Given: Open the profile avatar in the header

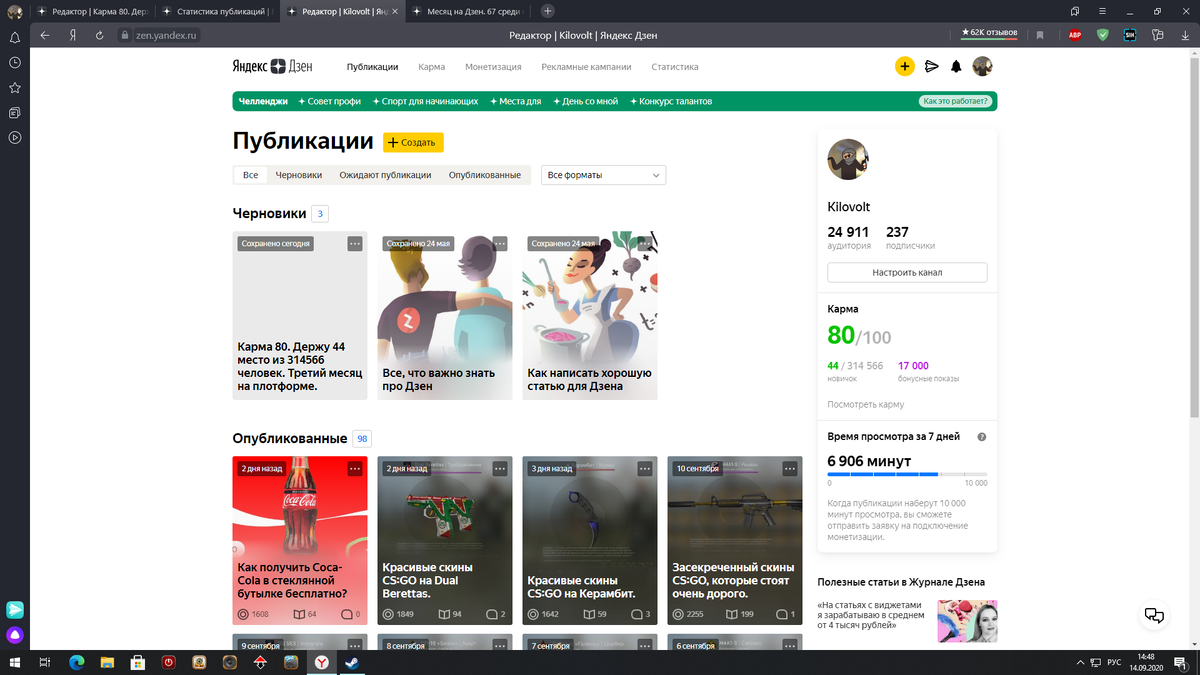Looking at the screenshot, I should coord(982,67).
